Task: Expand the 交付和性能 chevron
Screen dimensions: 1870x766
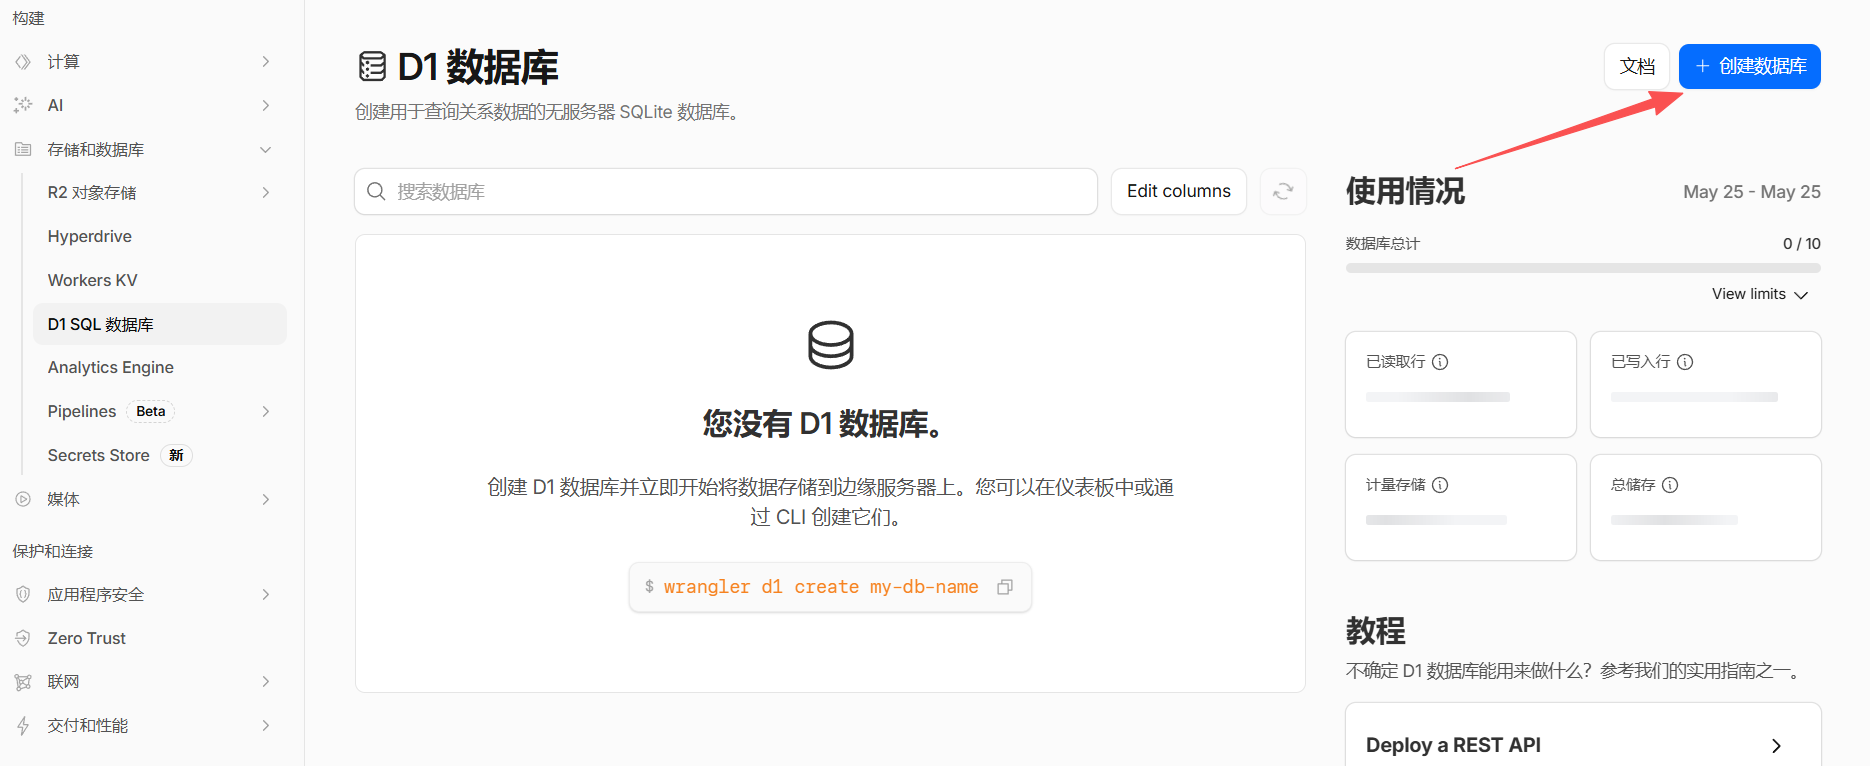Action: tap(266, 725)
